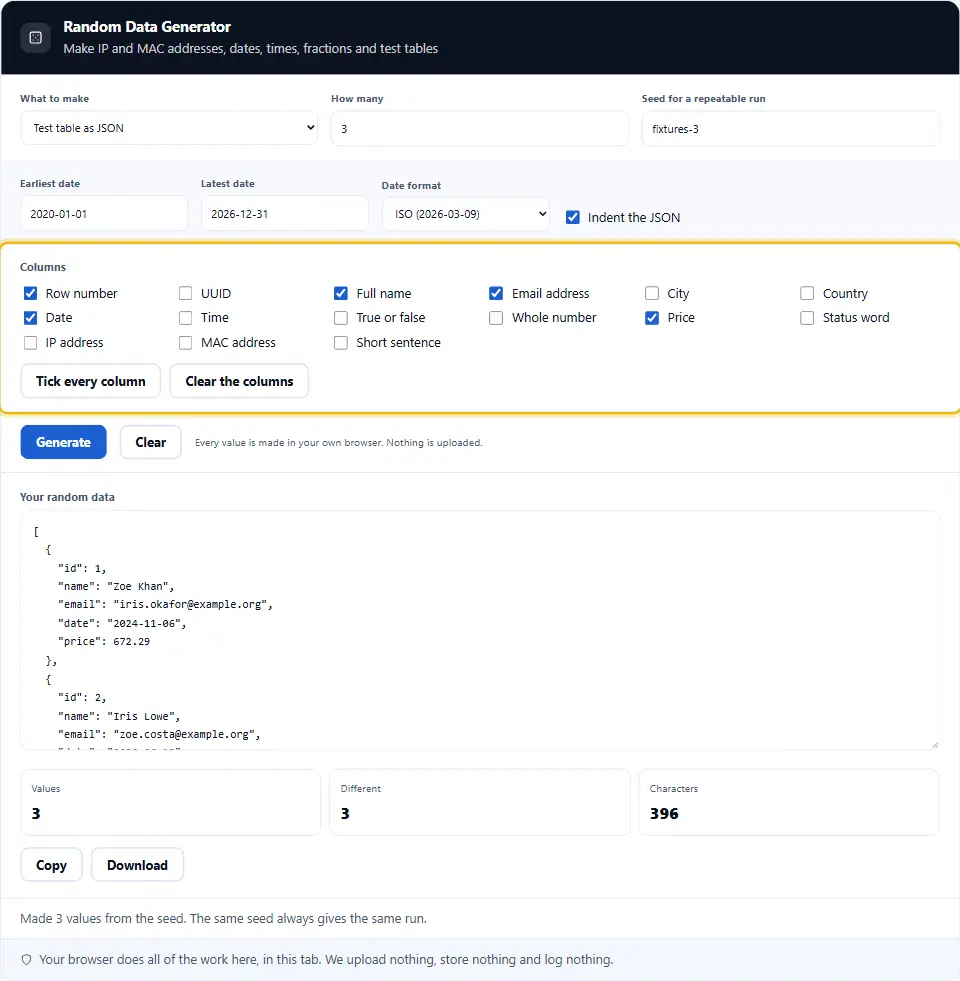This screenshot has height=981, width=960.
Task: Click "Every value is made in your own browser" note
Action: click(339, 443)
